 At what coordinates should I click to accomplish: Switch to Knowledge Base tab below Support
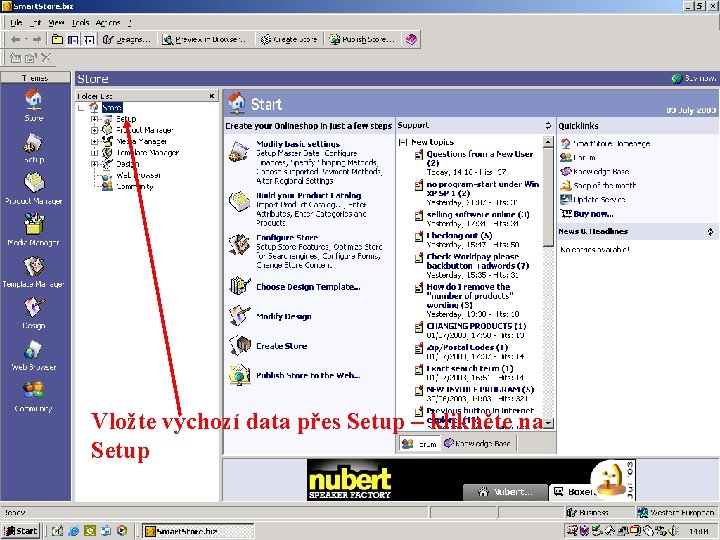477,444
